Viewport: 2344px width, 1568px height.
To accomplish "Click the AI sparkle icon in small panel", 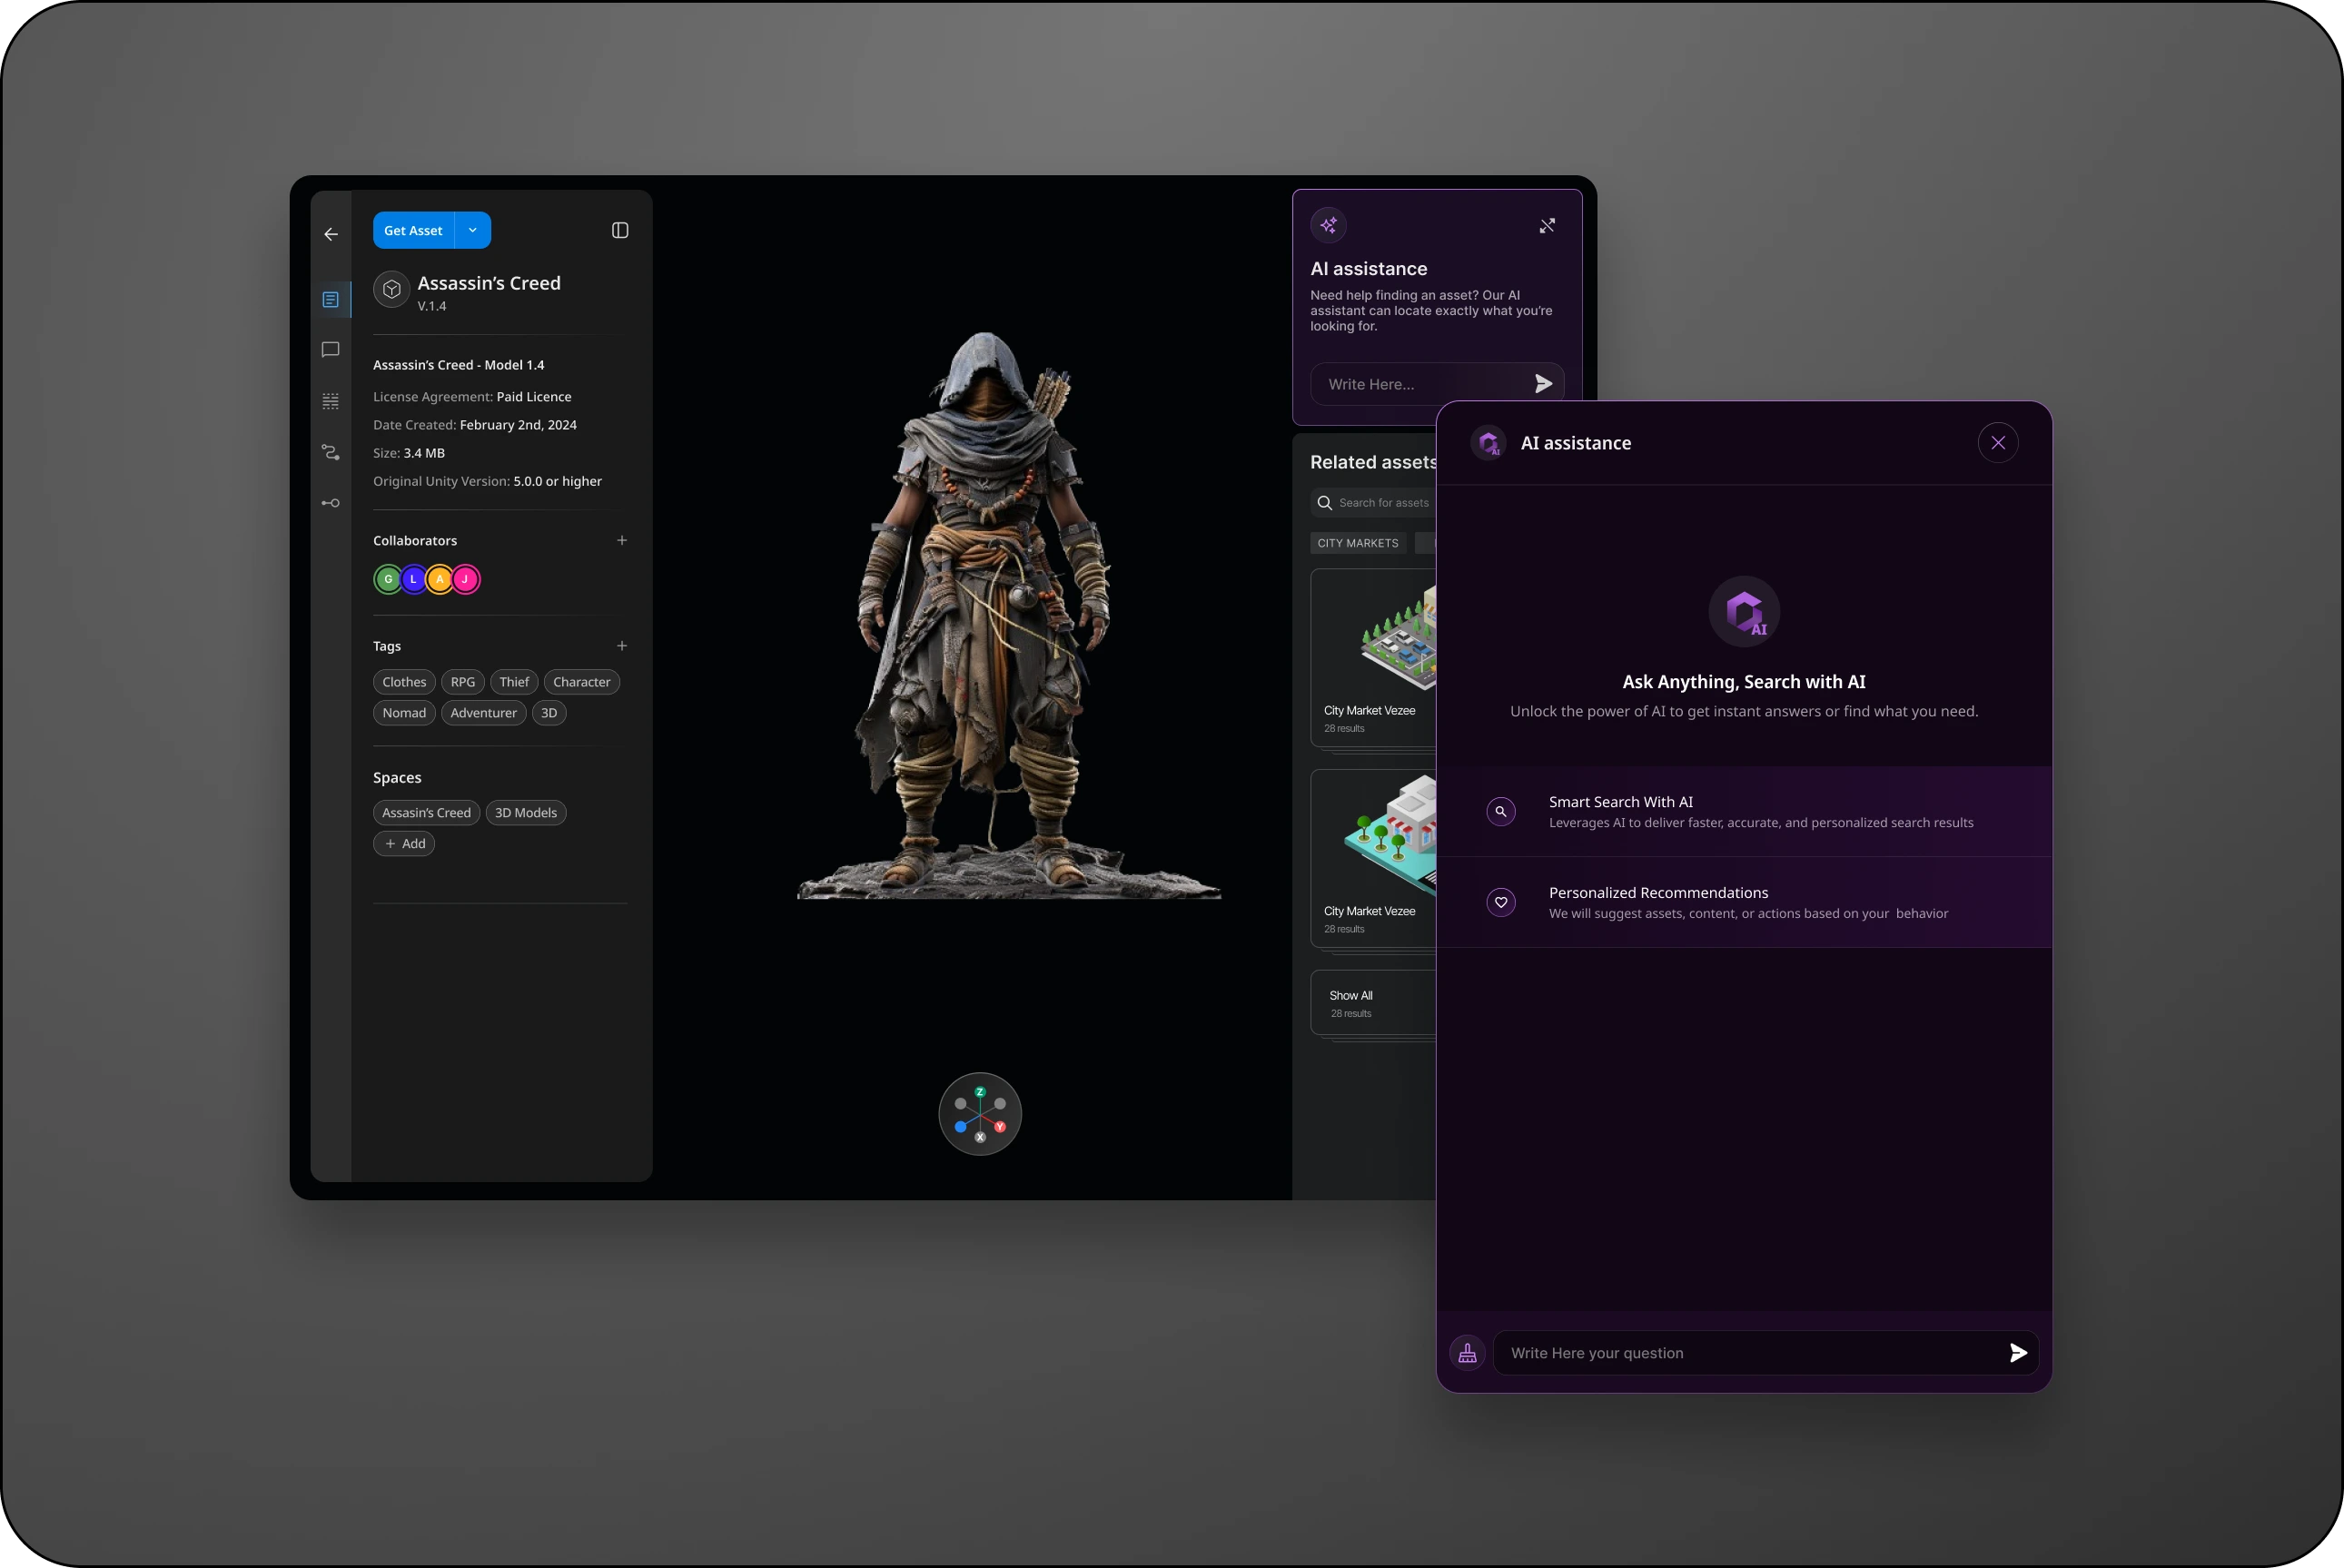I will click(1329, 225).
